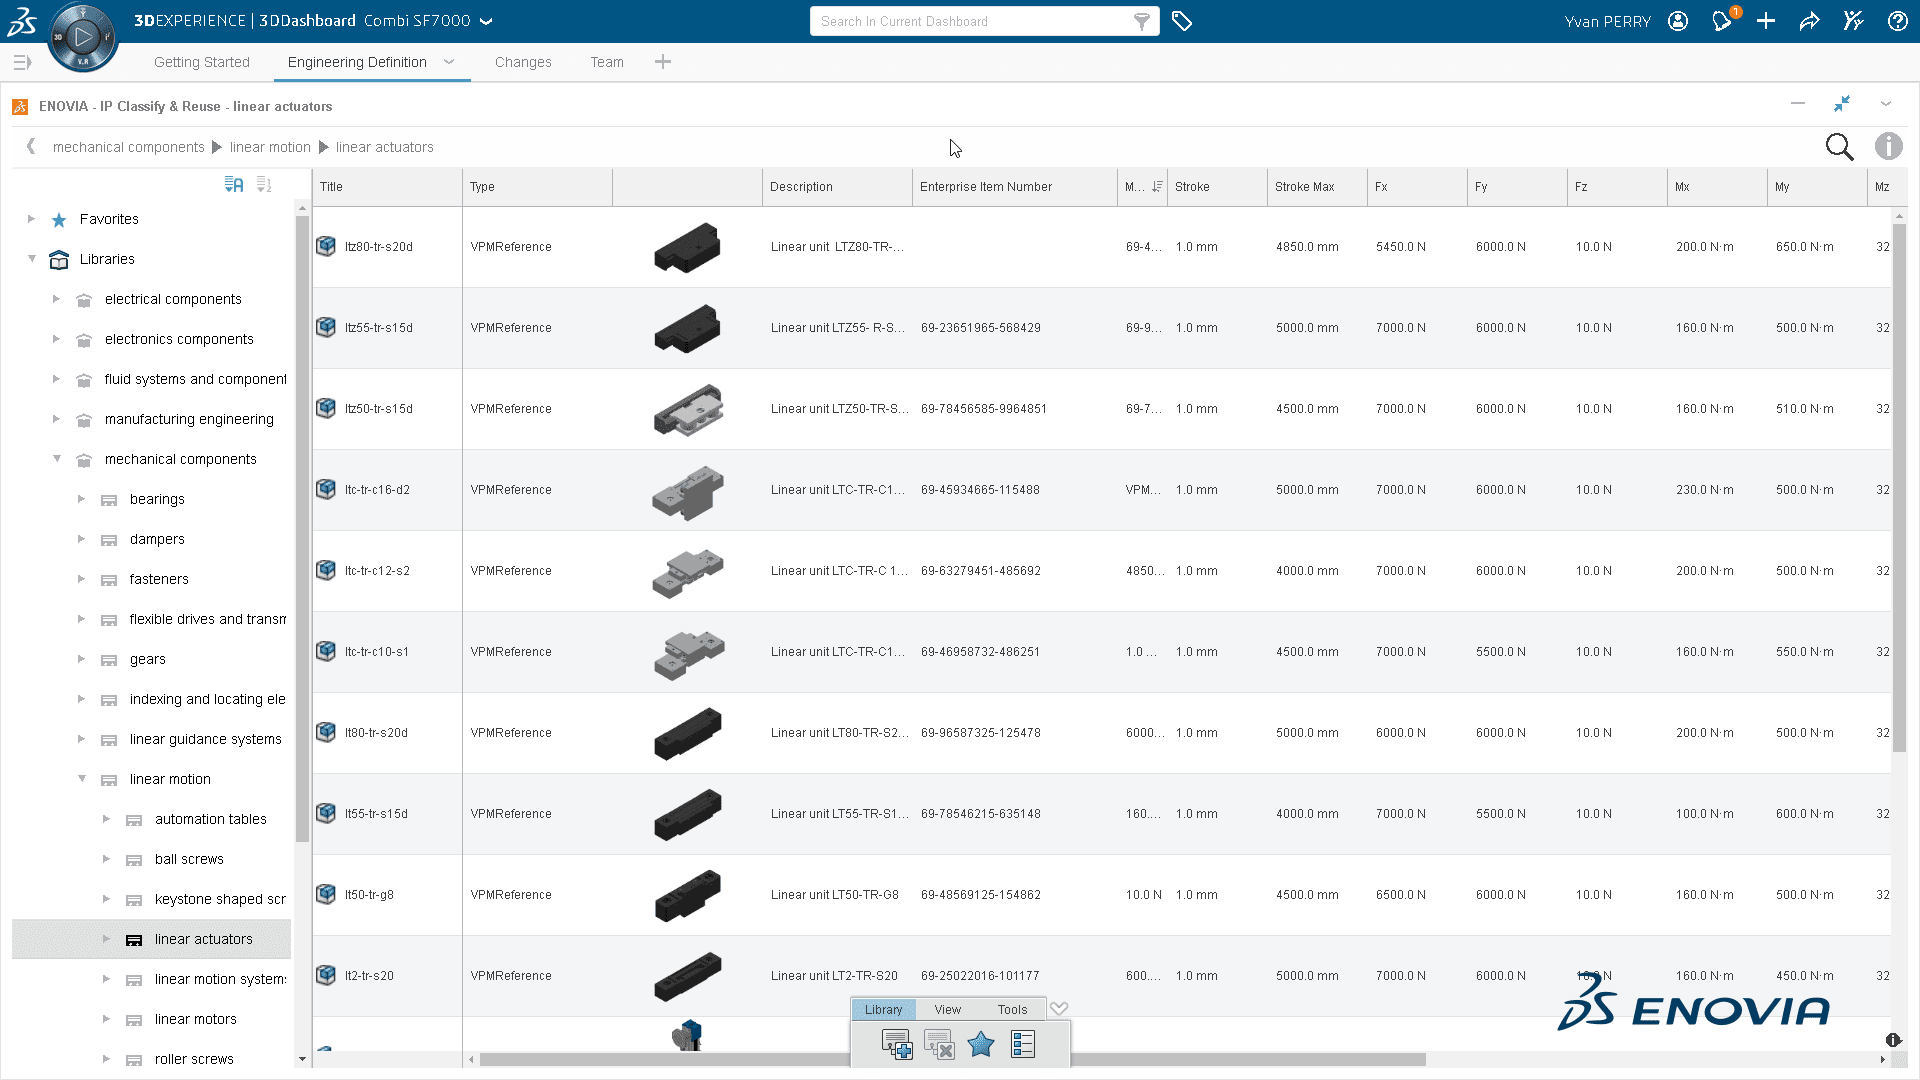Toggle the Libraries section visibility
The image size is (1920, 1080).
point(29,258)
